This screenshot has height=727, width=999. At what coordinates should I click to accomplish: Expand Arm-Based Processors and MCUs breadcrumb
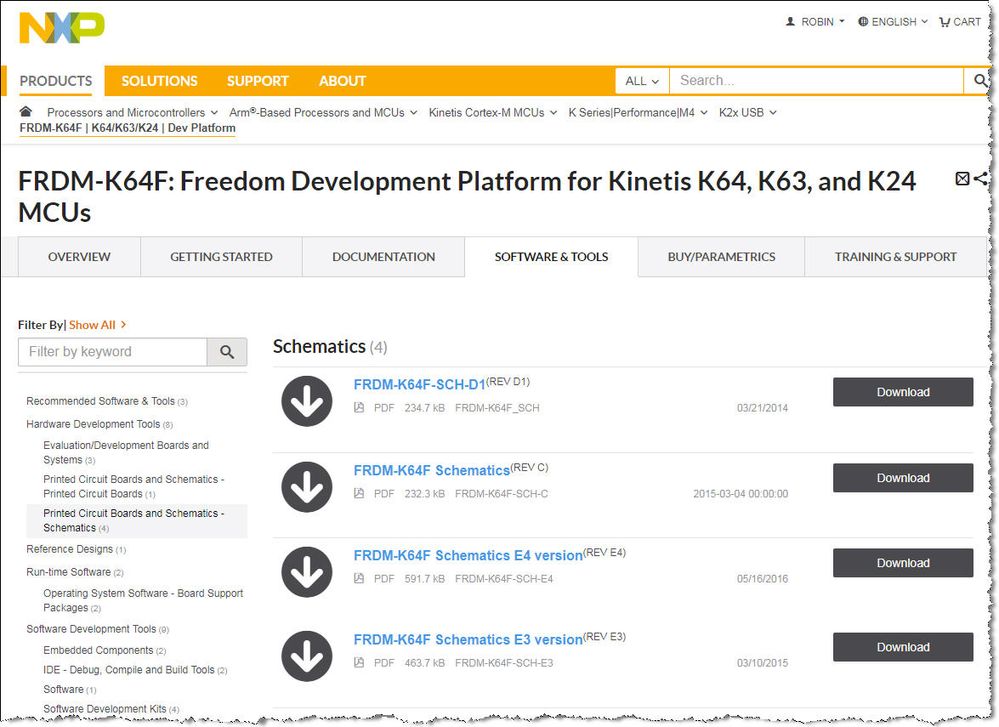(323, 112)
